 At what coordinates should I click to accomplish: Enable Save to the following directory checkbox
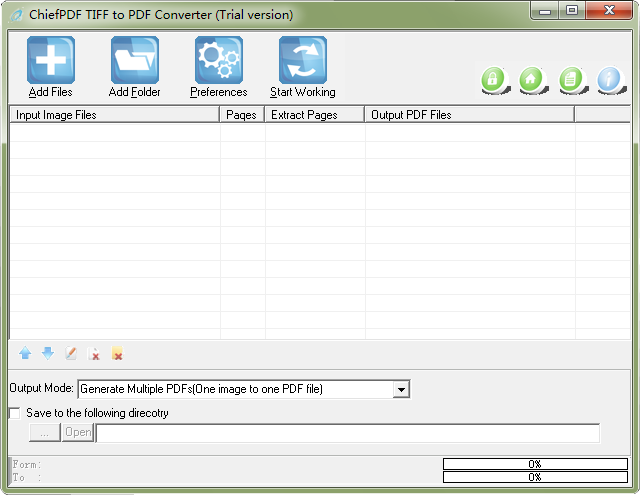click(x=15, y=413)
